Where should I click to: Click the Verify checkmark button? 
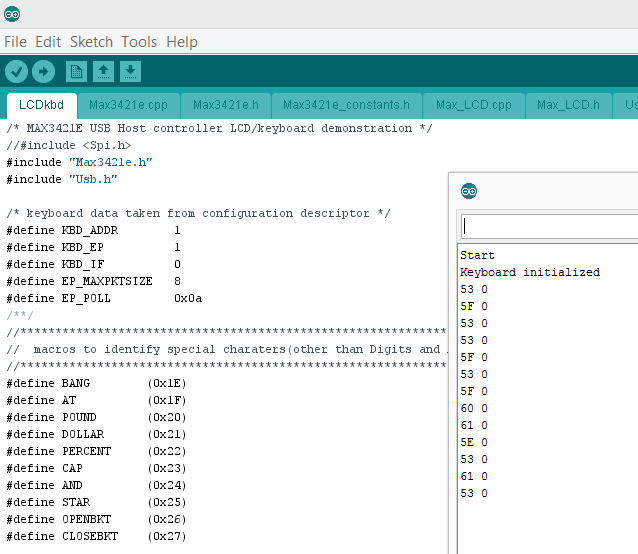(x=16, y=72)
